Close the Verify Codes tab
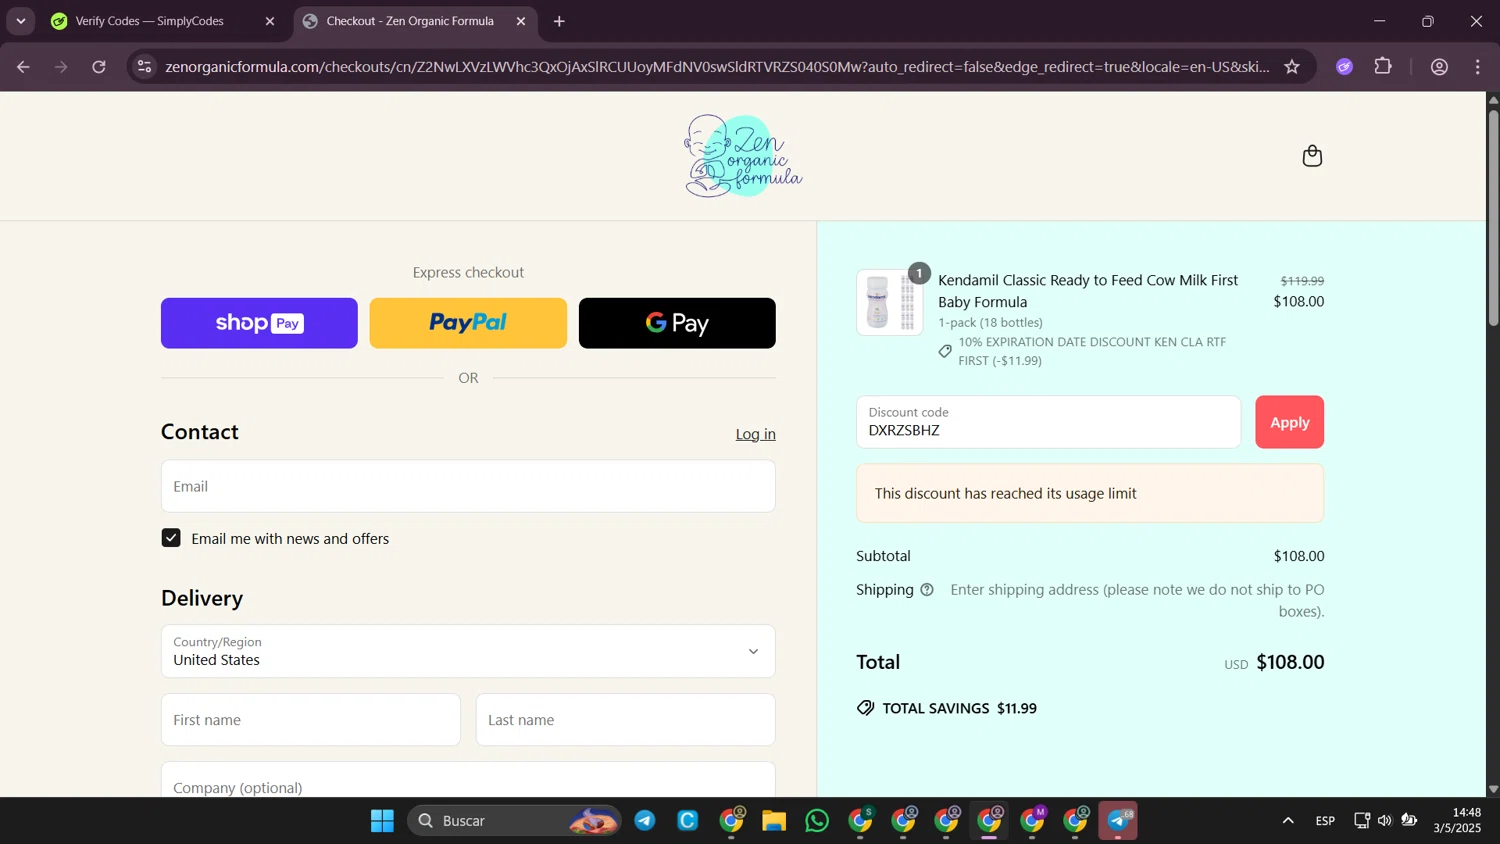 click(269, 21)
